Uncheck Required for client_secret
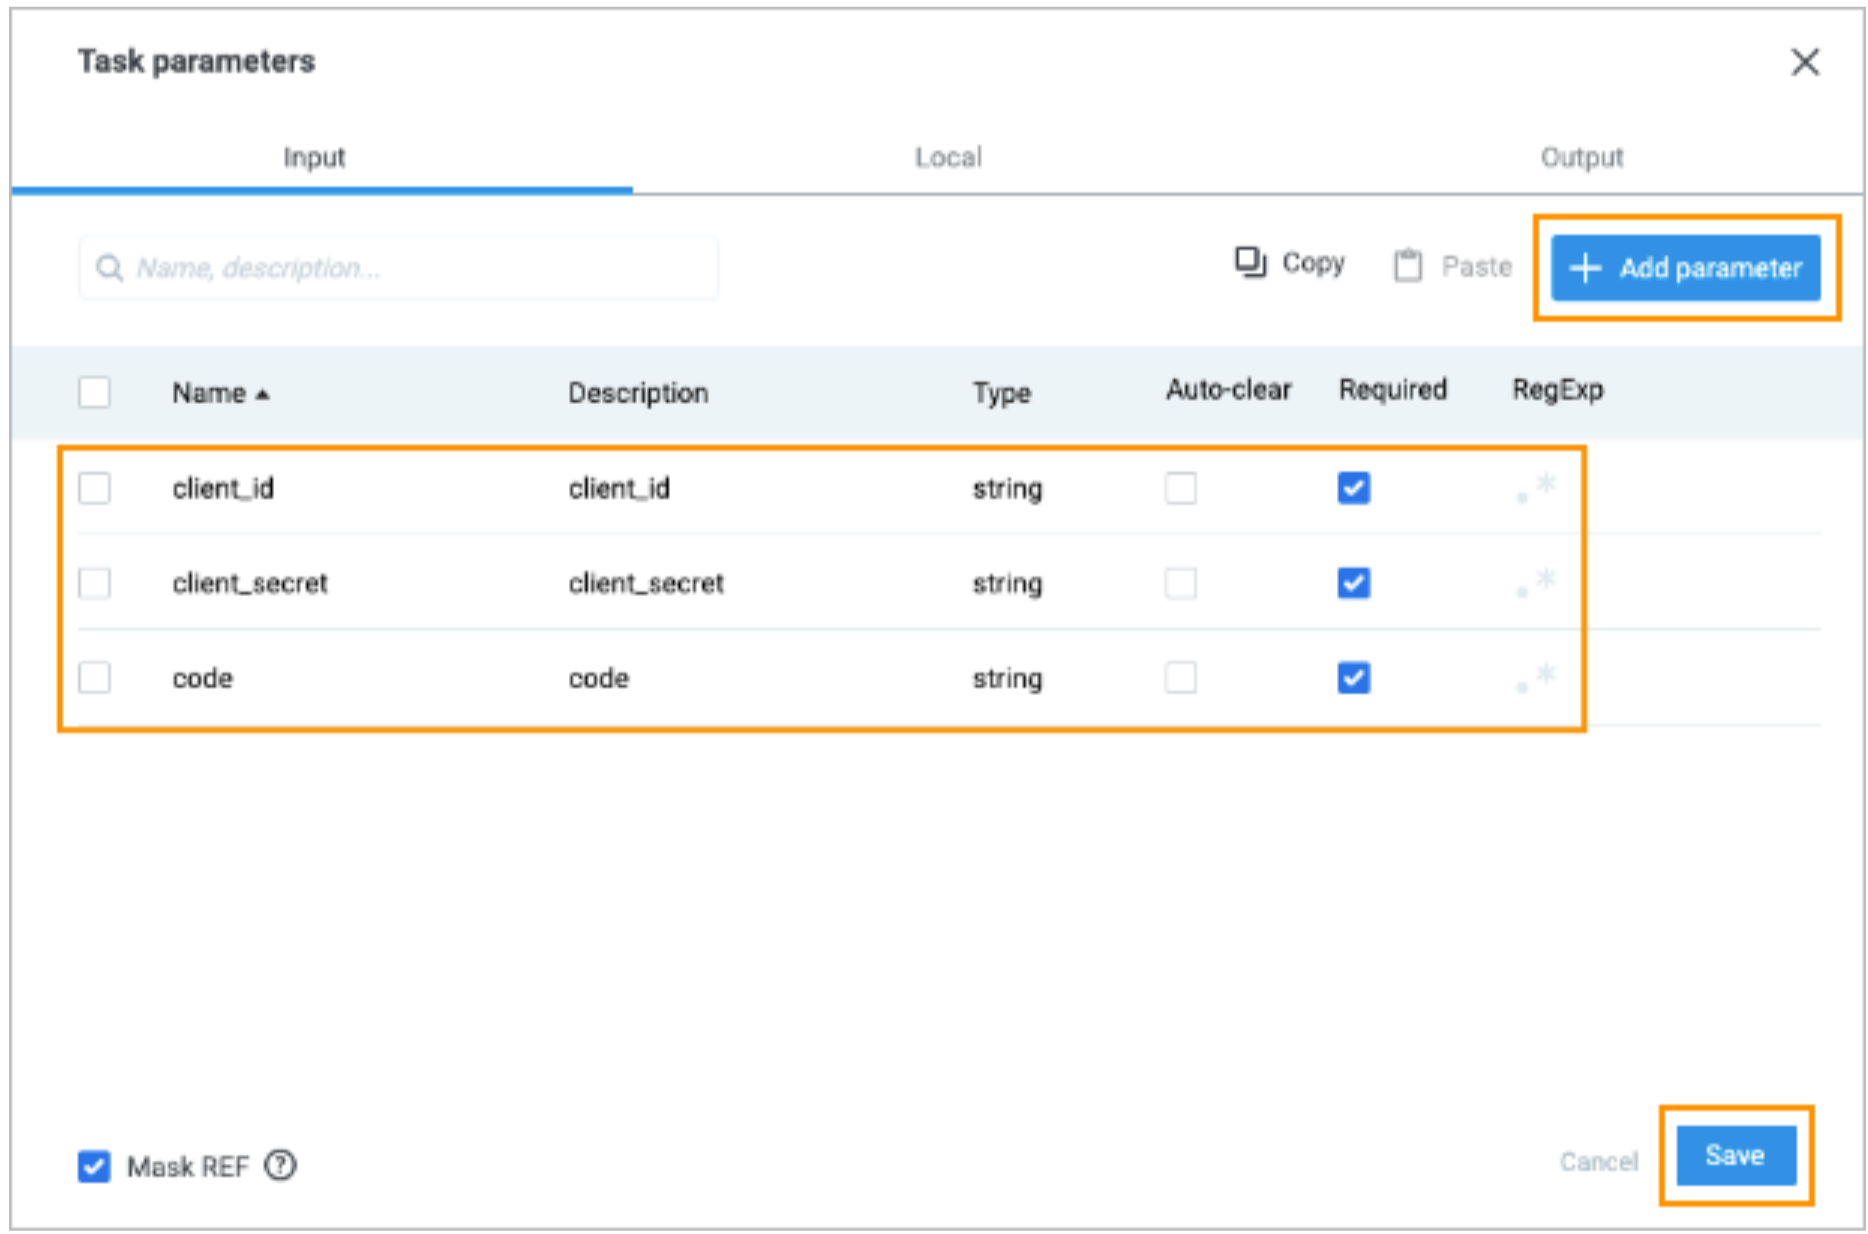Image resolution: width=1868 pixels, height=1234 pixels. click(x=1354, y=583)
